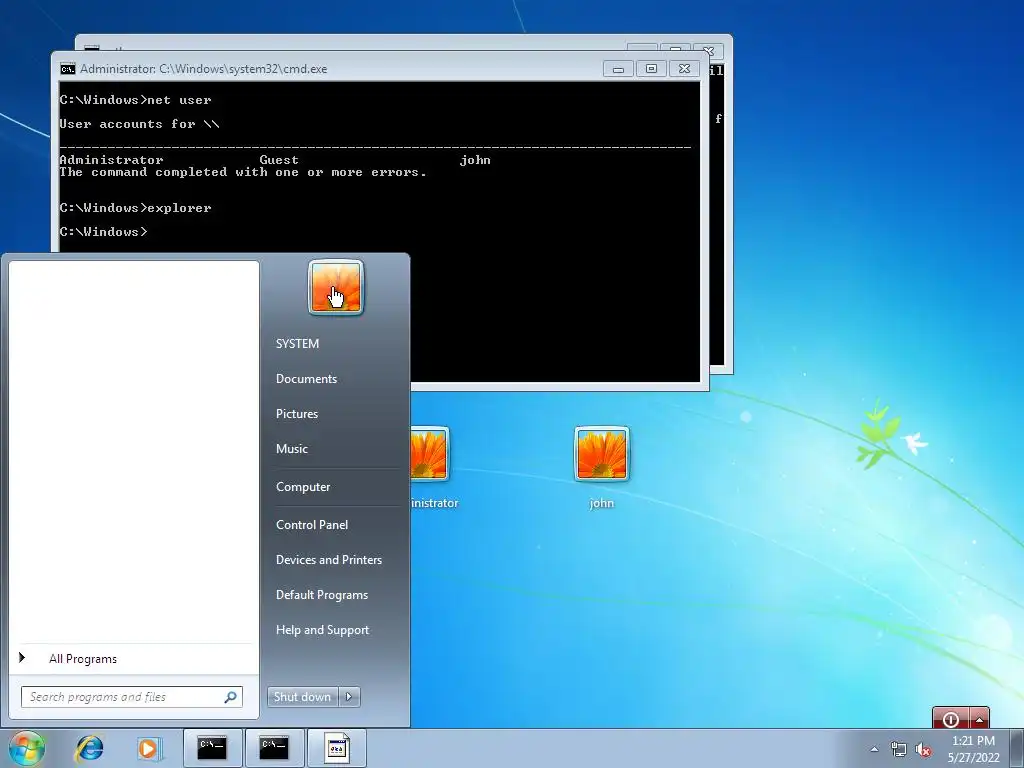Click the muted volume tray icon
The width and height of the screenshot is (1024, 768).
point(923,749)
